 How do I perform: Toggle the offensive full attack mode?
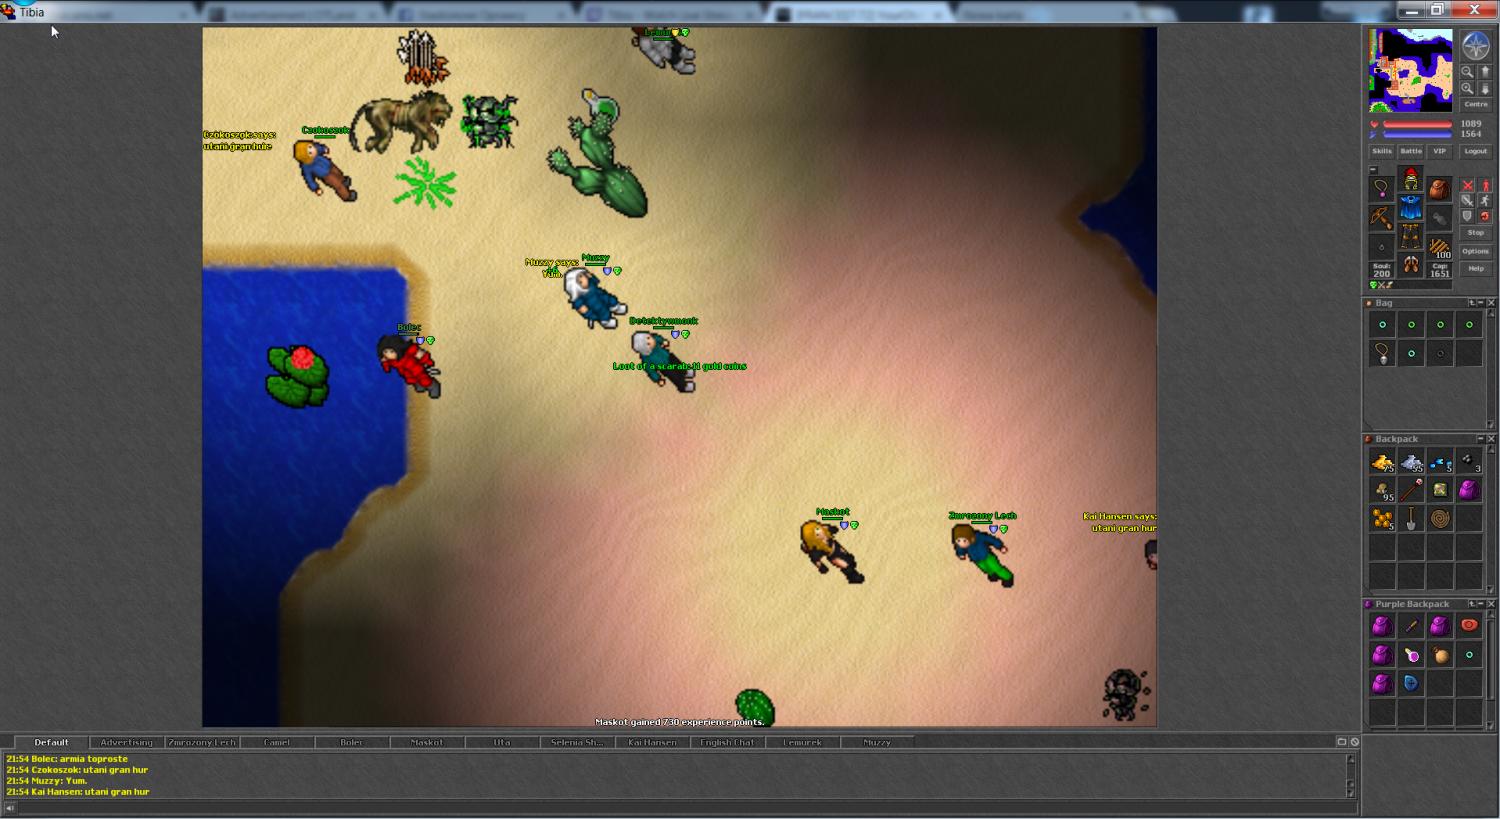[x=1467, y=186]
